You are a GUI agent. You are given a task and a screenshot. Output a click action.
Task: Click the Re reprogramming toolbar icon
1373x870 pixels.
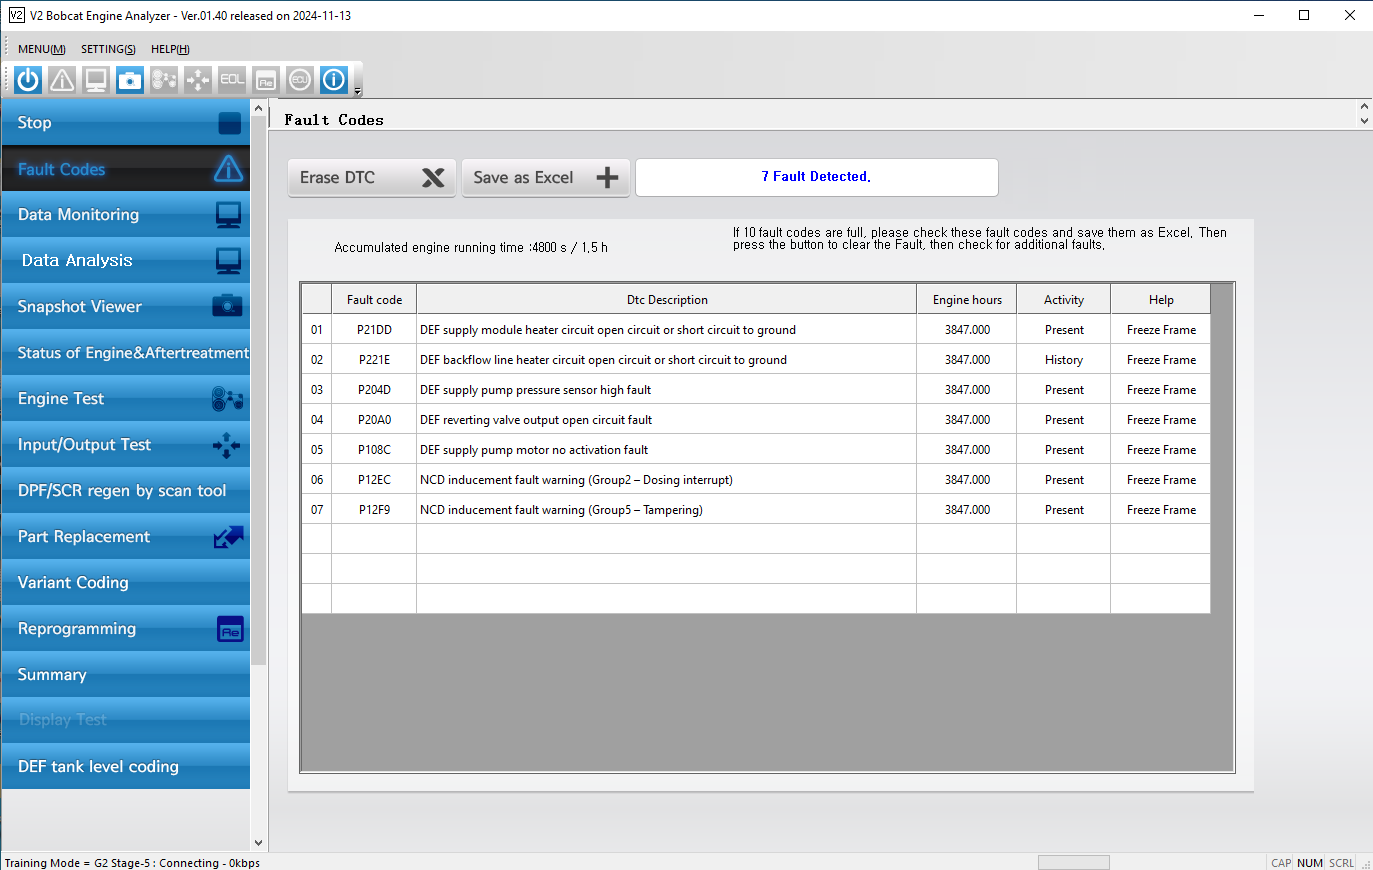266,80
